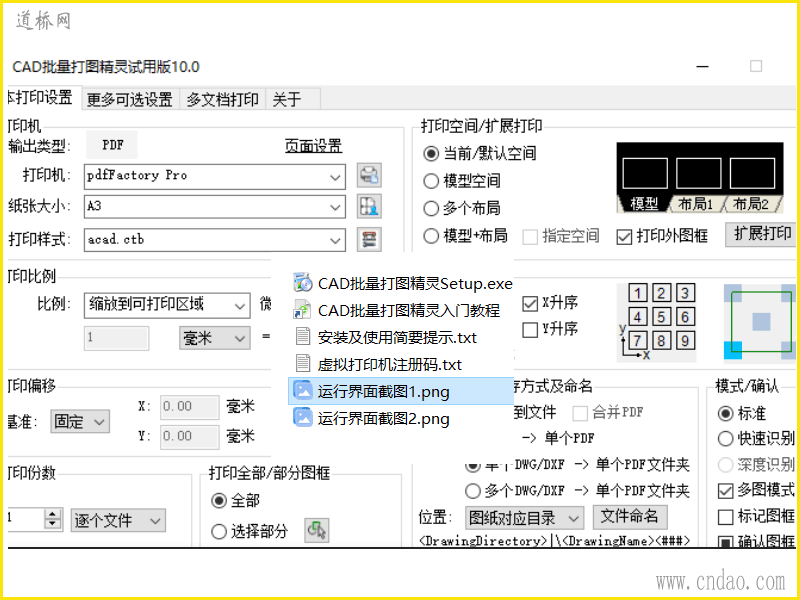
Task: Click number 5 in print order grid
Action: (661, 317)
